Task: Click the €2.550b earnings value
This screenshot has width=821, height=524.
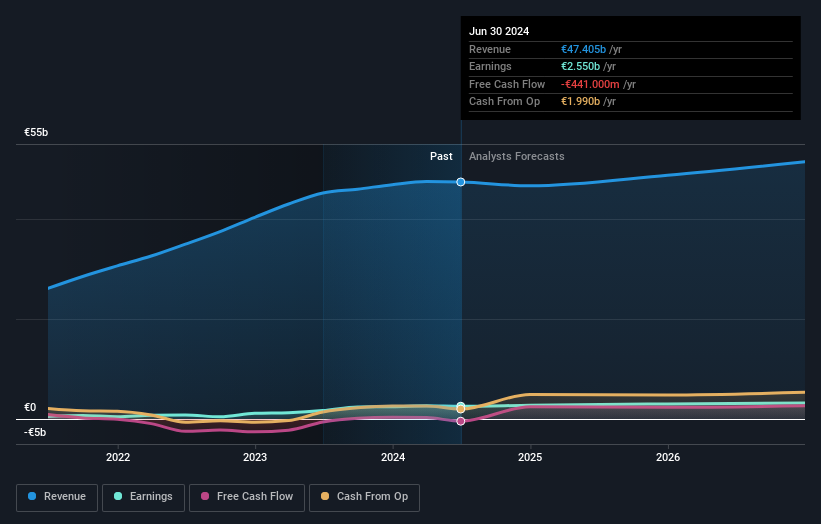Action: click(x=580, y=66)
